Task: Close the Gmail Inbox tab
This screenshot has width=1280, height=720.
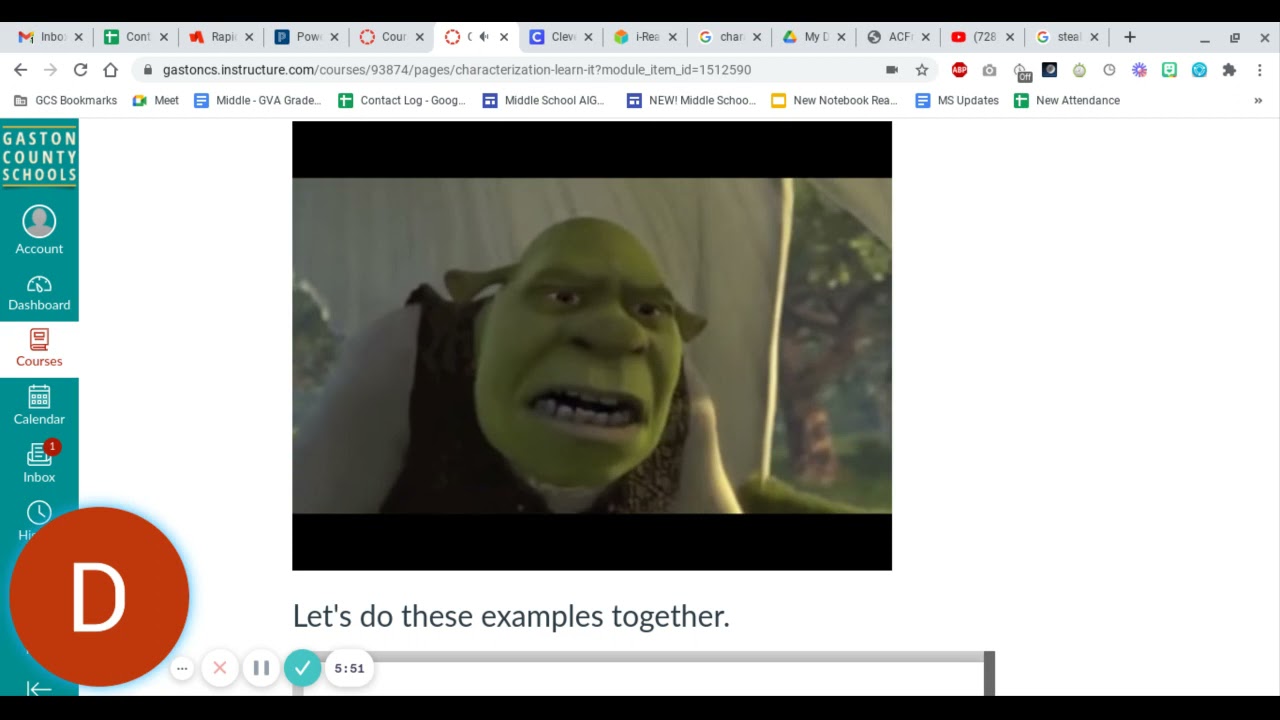Action: pyautogui.click(x=79, y=37)
